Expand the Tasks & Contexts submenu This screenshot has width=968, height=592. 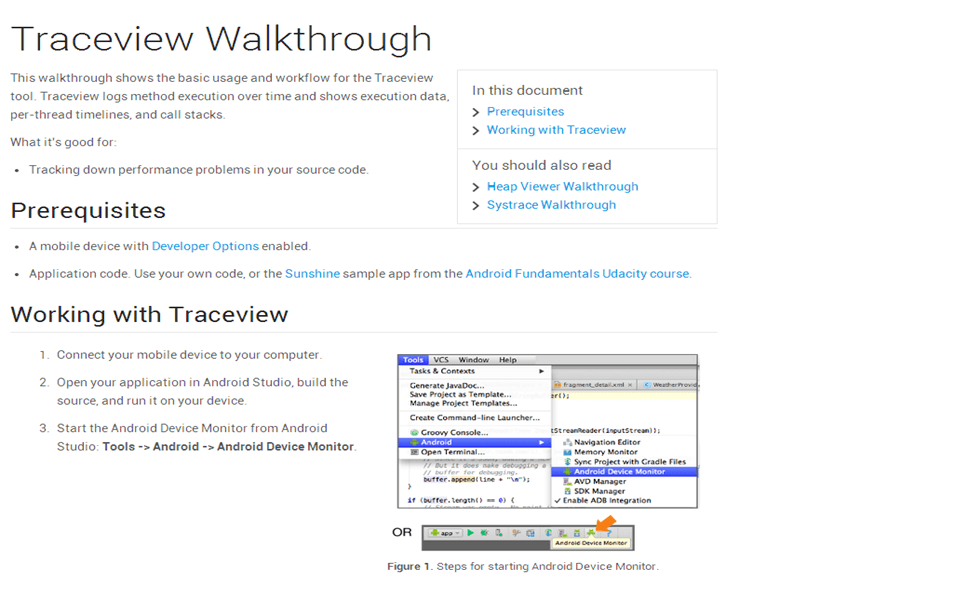[x=475, y=371]
